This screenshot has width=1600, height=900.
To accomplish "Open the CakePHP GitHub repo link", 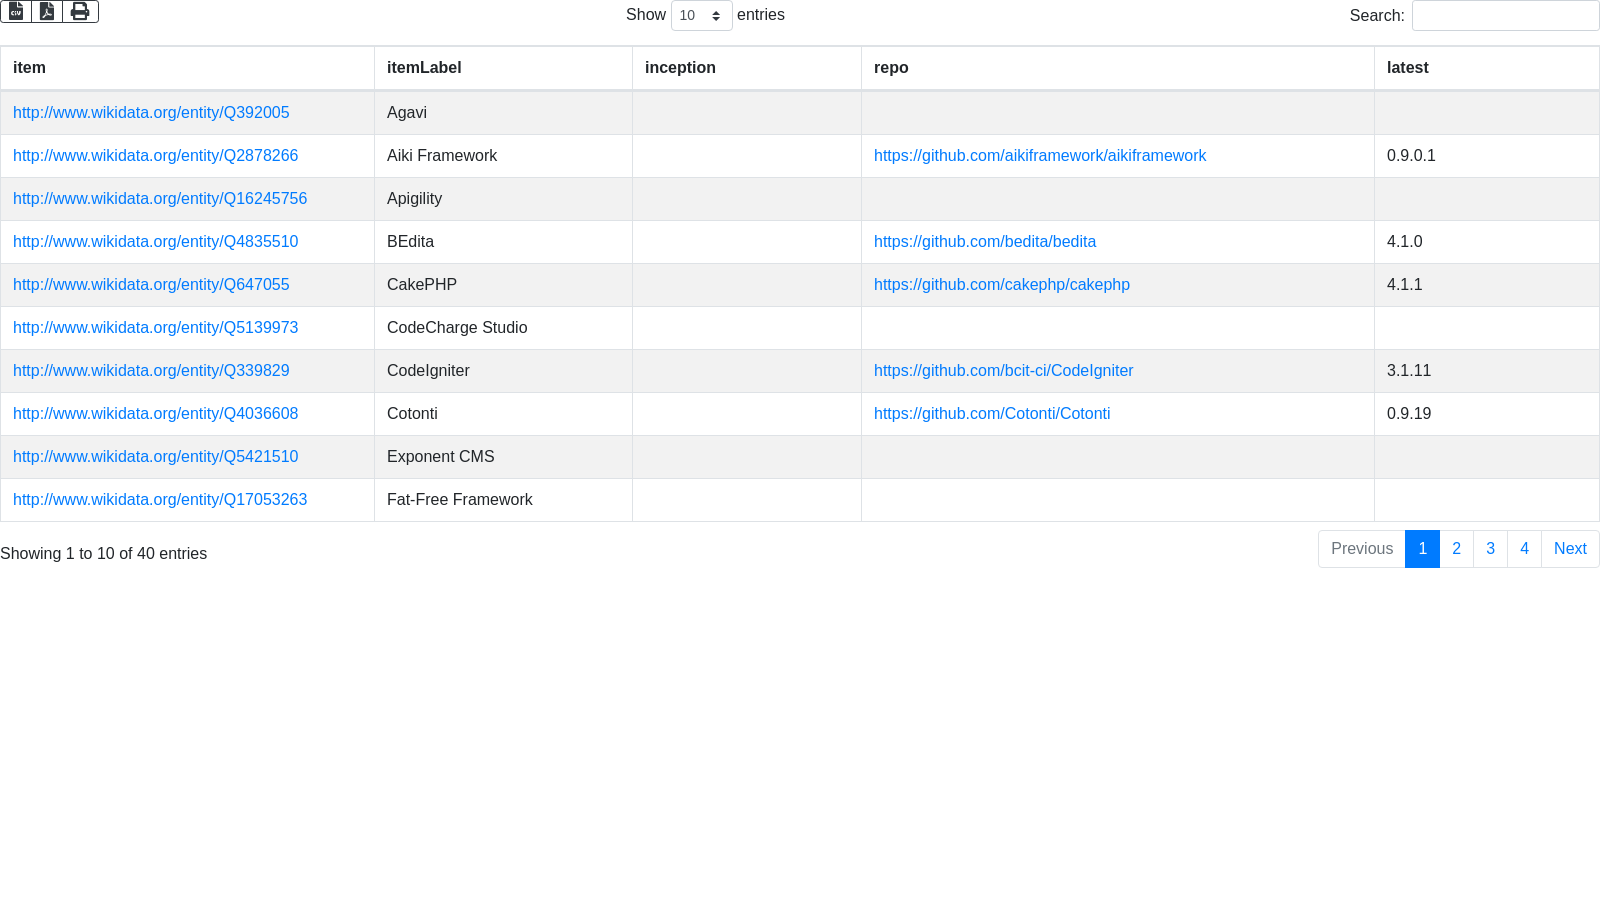I will (x=1001, y=285).
